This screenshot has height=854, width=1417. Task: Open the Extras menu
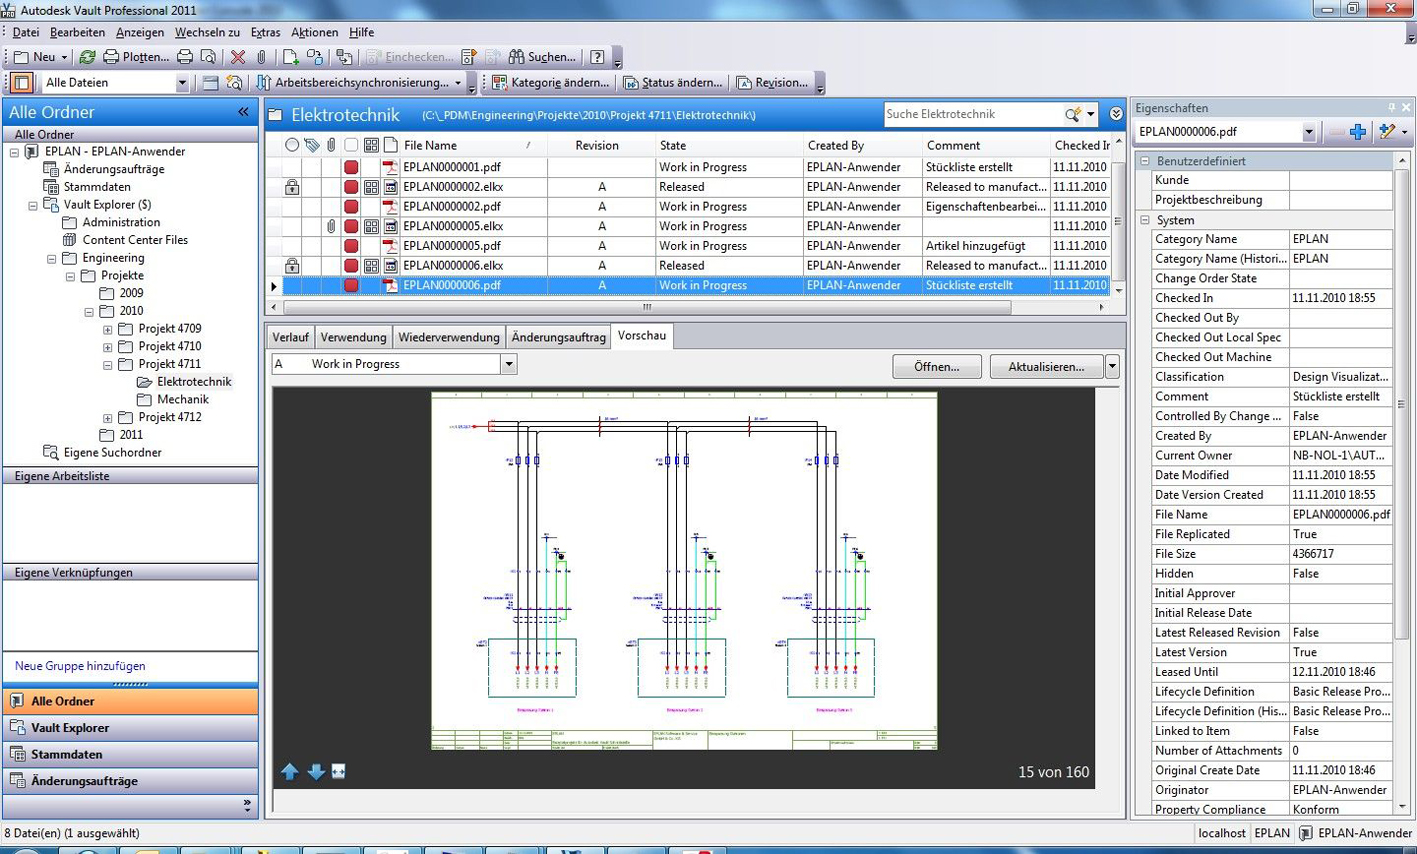point(265,32)
